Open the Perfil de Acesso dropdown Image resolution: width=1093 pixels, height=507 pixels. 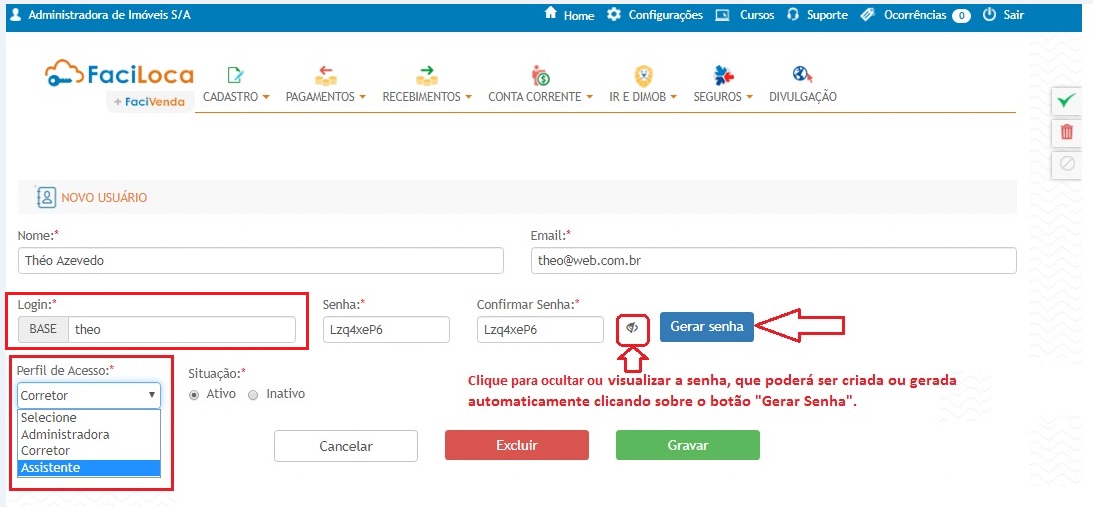point(88,395)
